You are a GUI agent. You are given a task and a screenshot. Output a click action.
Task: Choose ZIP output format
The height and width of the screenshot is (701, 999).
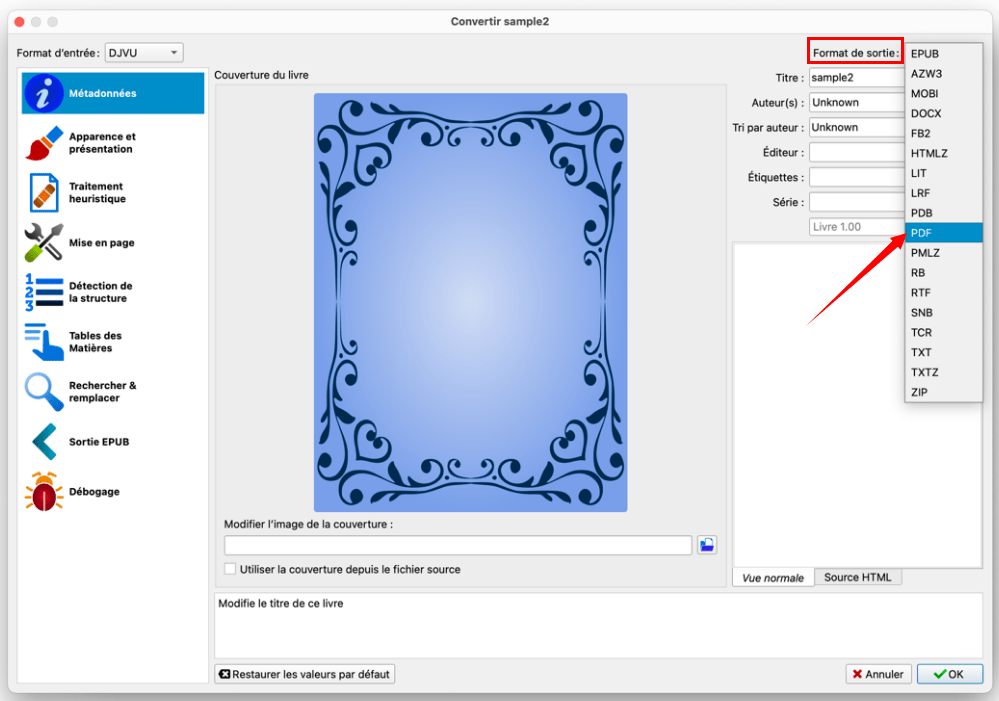click(x=943, y=392)
